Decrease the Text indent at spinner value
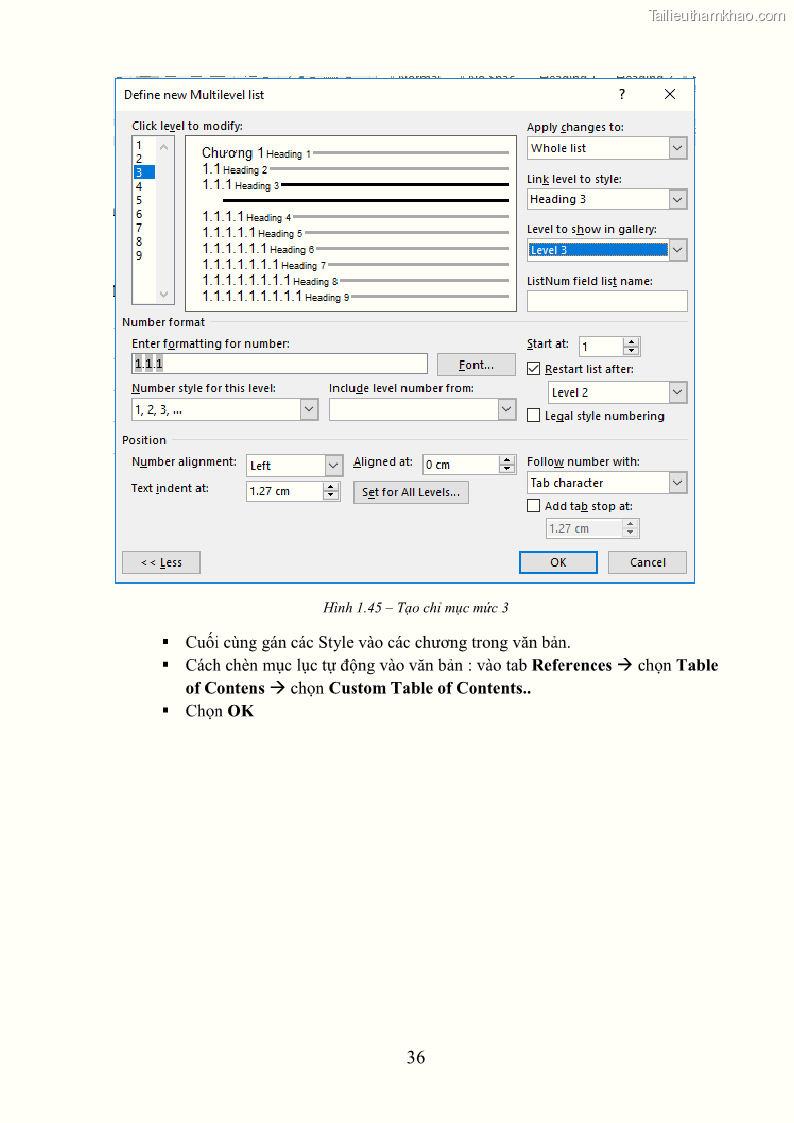The width and height of the screenshot is (794, 1123). (x=331, y=496)
